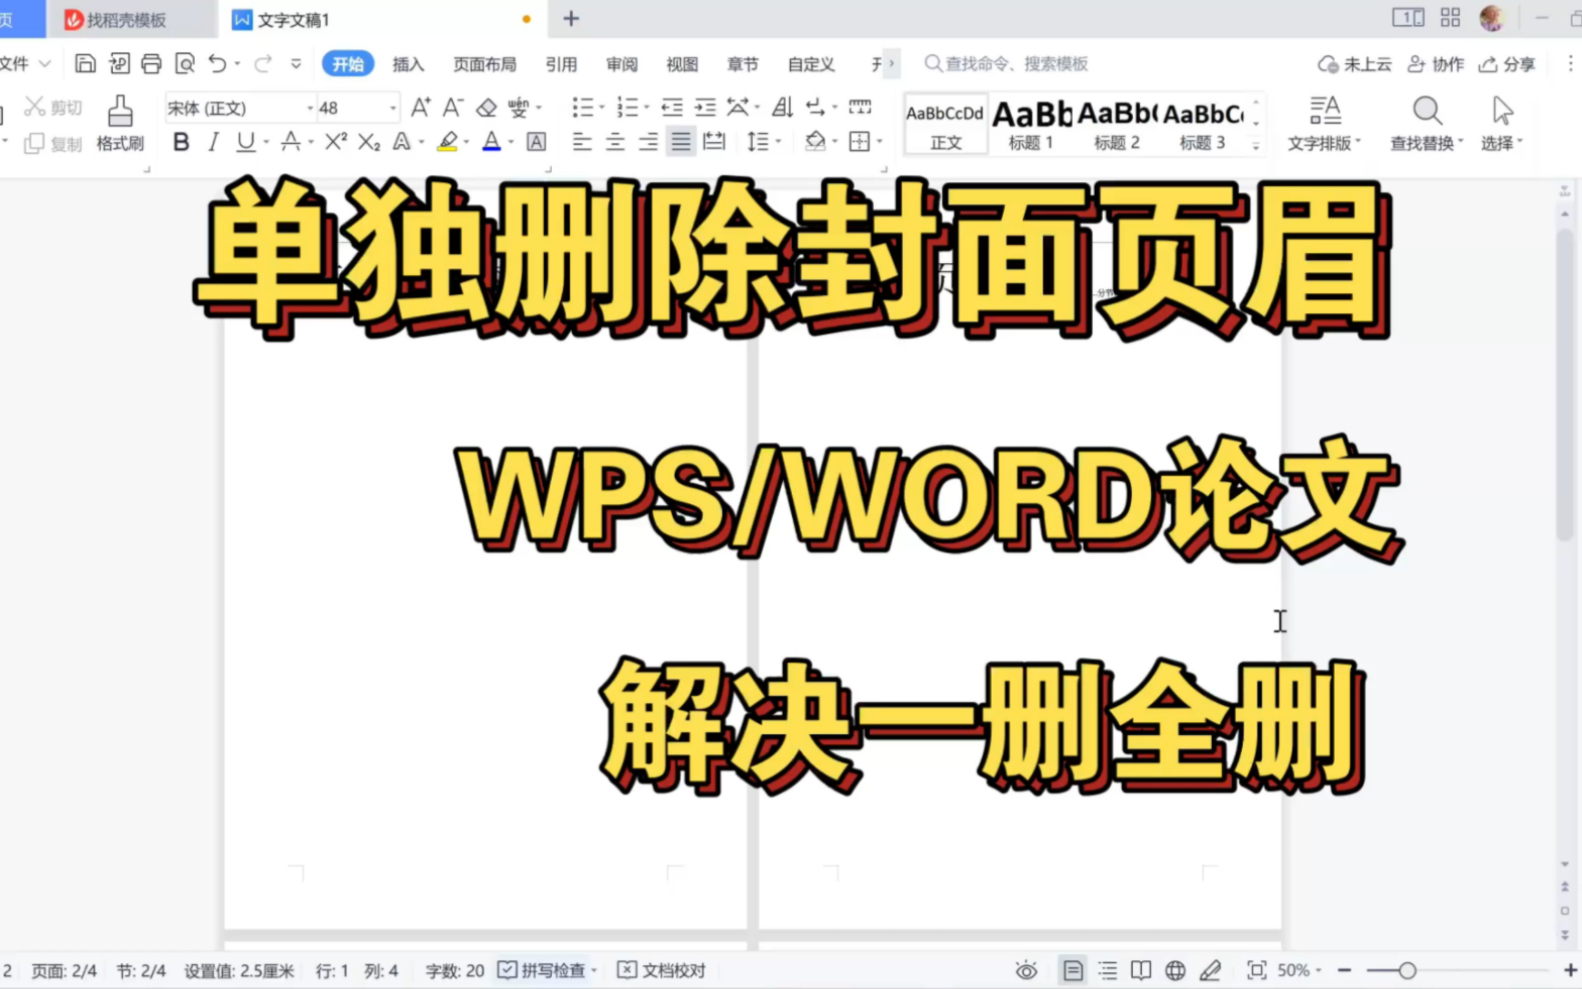The height and width of the screenshot is (989, 1582).
Task: Click the Save icon in quick access toolbar
Action: (85, 64)
